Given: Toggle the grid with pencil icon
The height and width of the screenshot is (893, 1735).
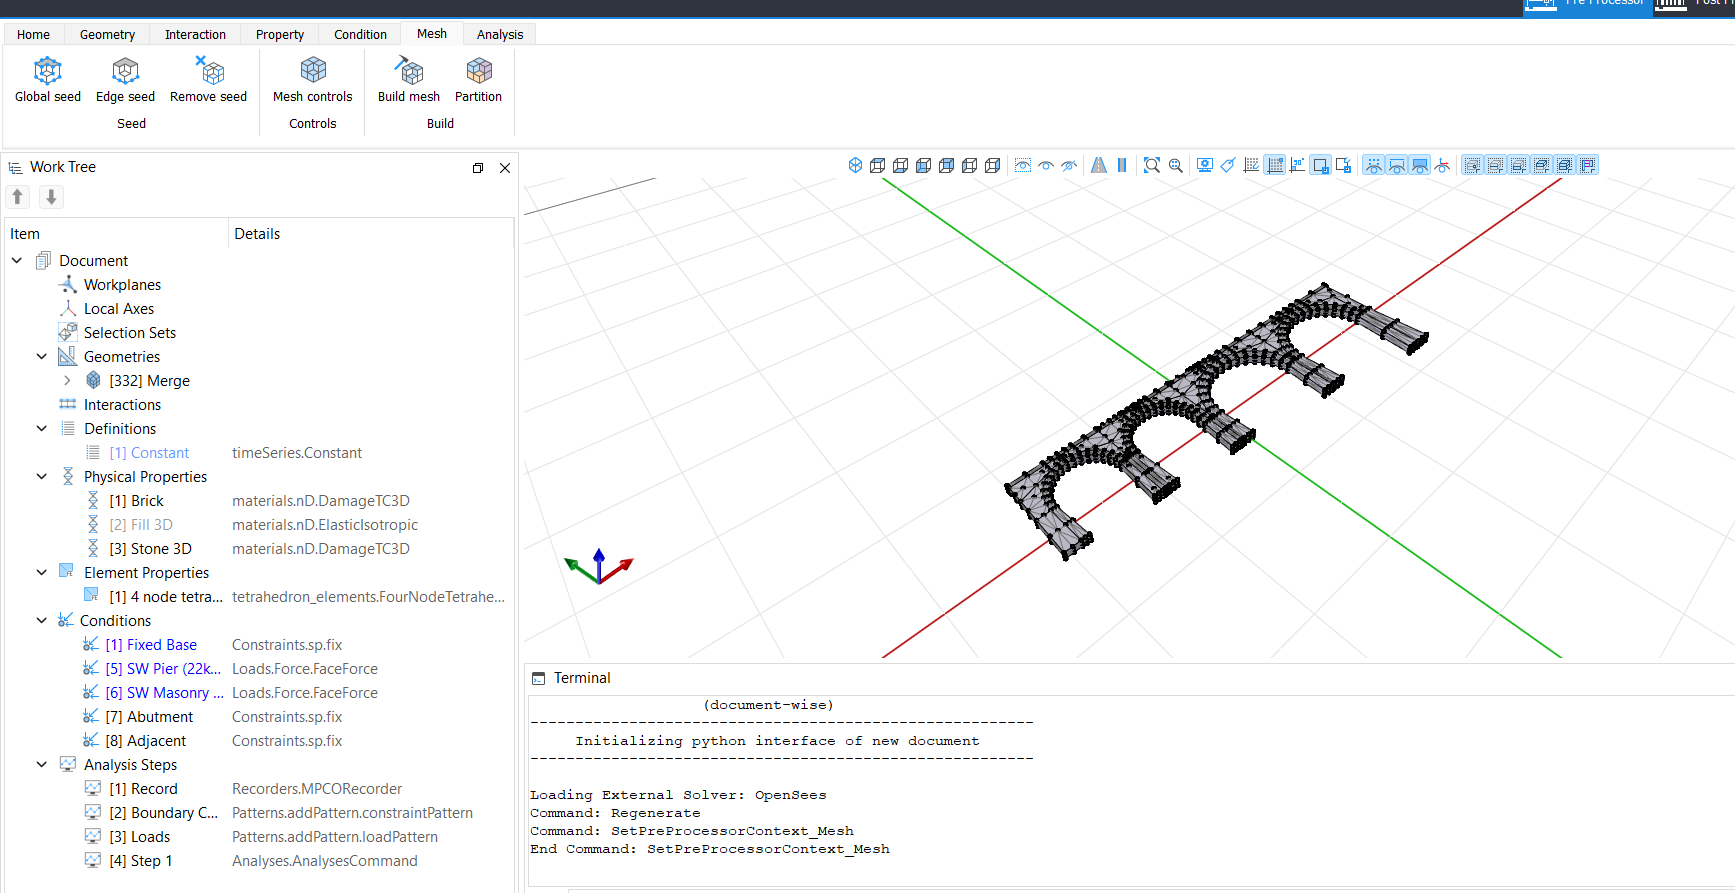Looking at the screenshot, I should [x=1251, y=165].
